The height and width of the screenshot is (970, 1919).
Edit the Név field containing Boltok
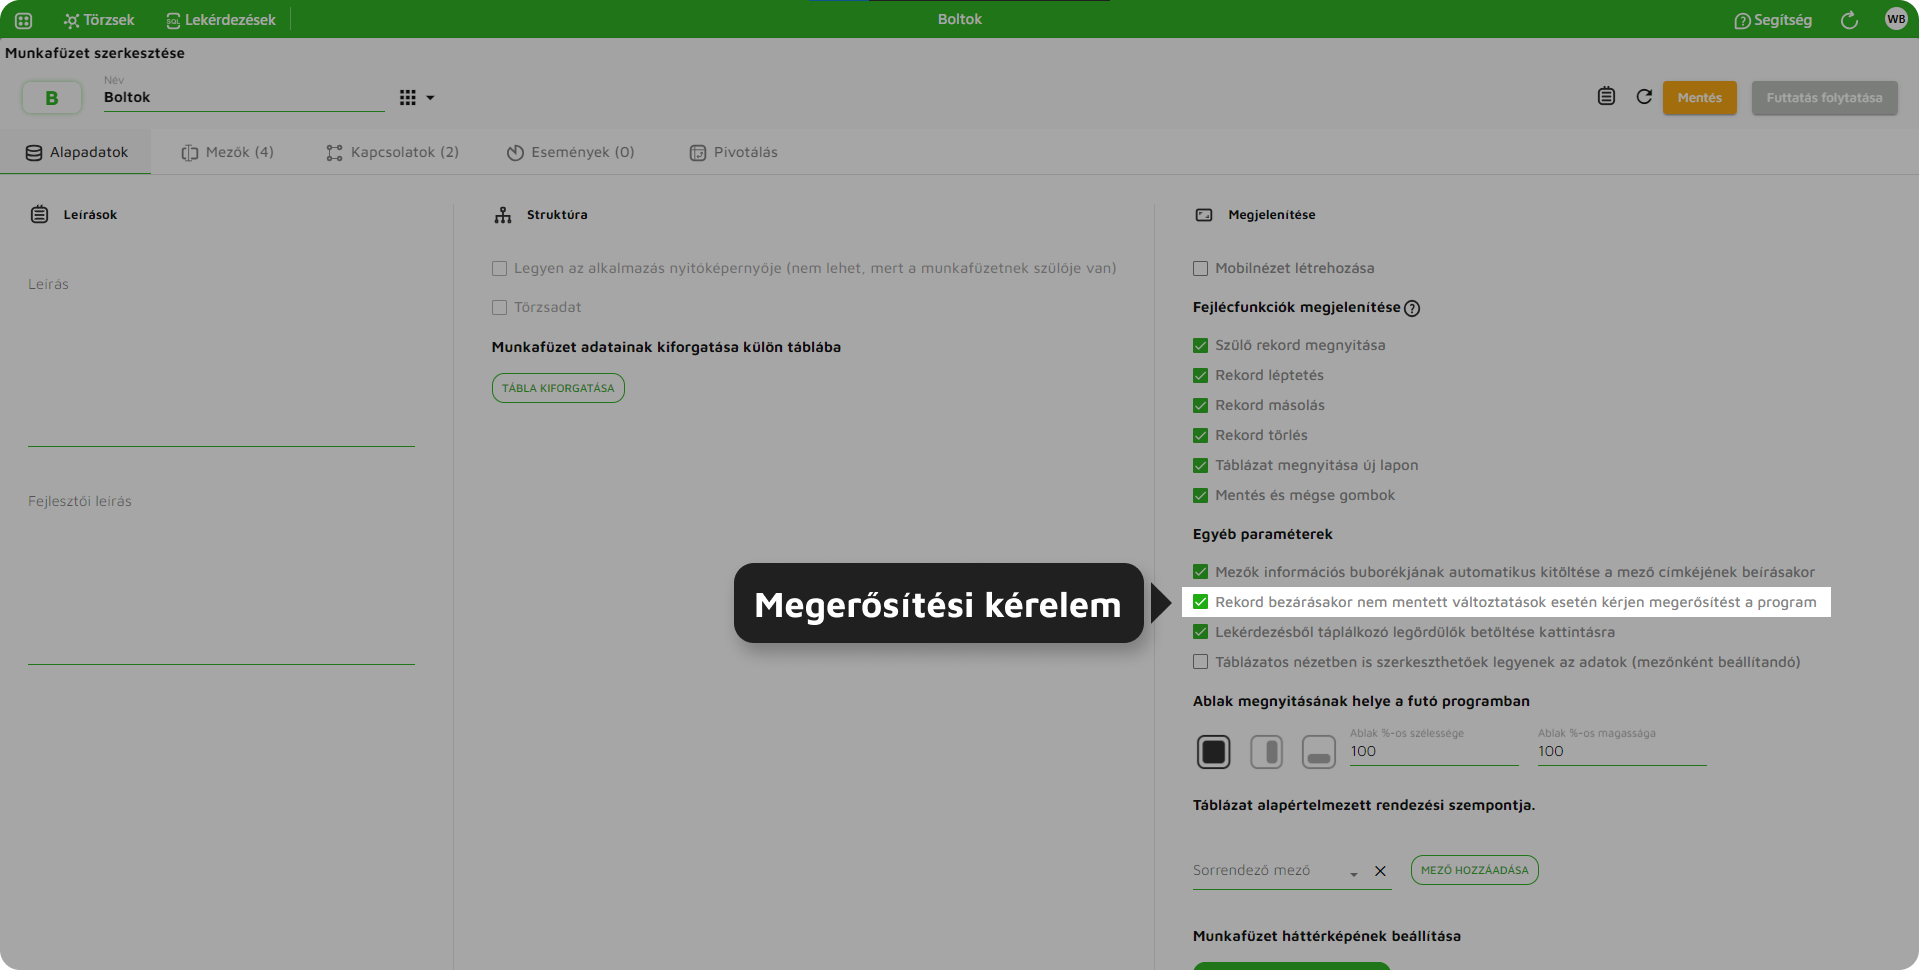click(244, 97)
